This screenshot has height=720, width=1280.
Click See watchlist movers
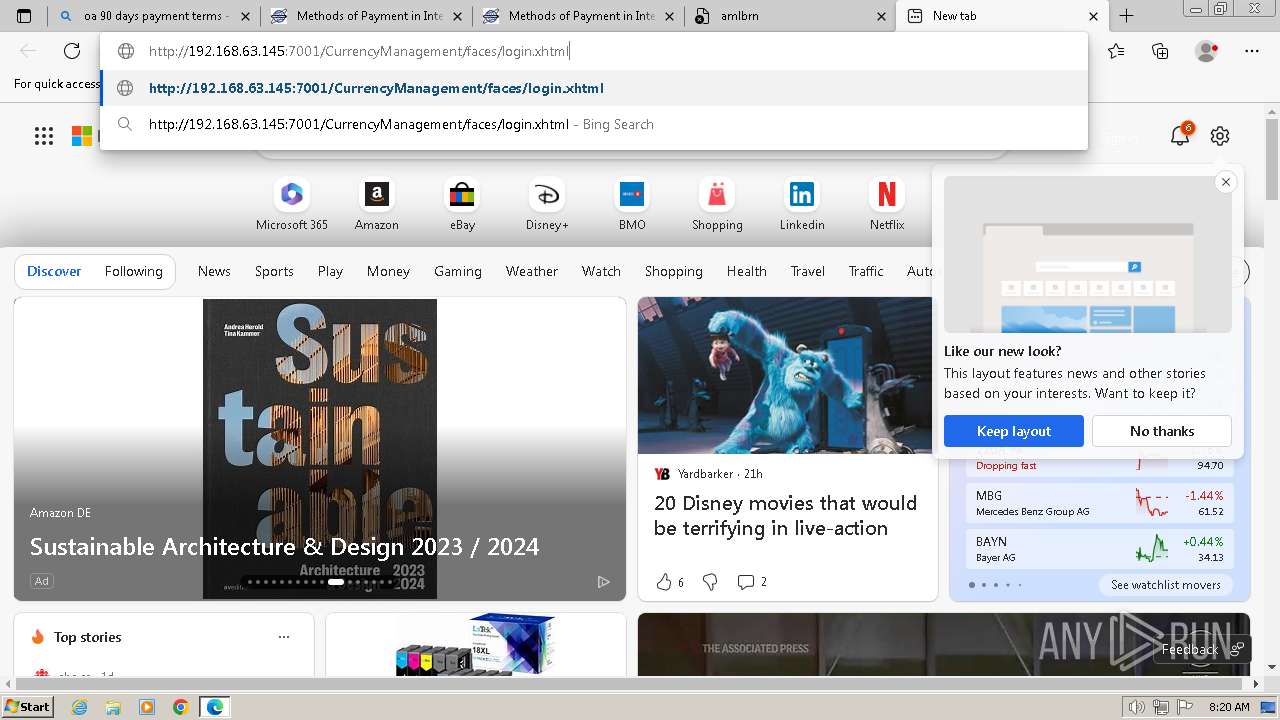[1166, 585]
